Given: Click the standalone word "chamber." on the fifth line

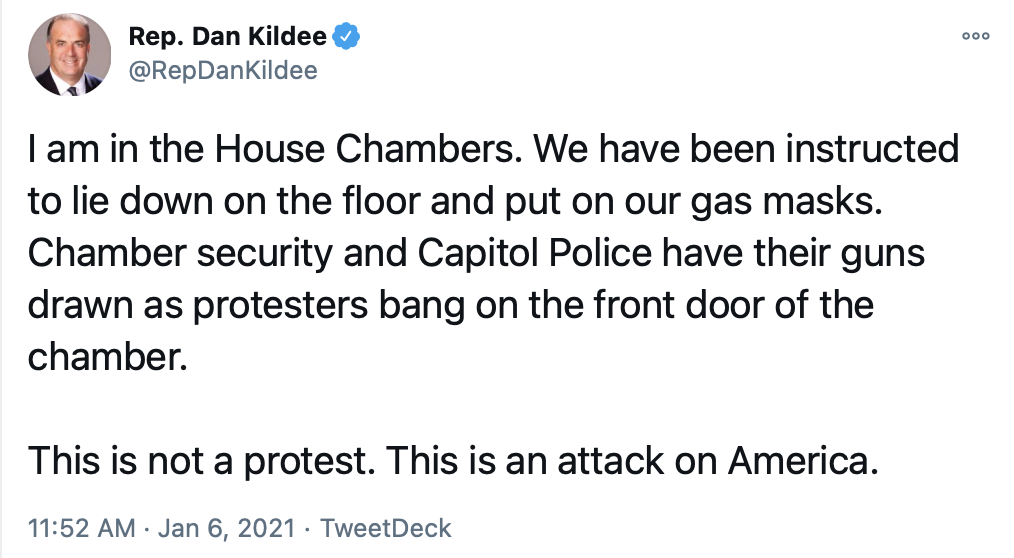Looking at the screenshot, I should 108,357.
